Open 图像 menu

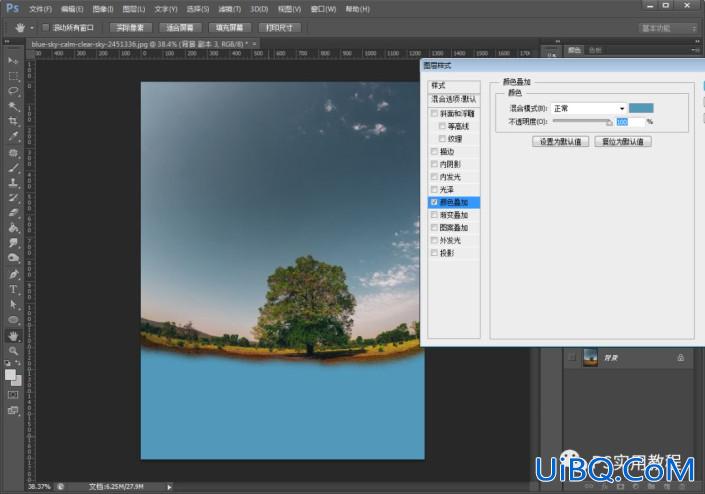point(103,9)
